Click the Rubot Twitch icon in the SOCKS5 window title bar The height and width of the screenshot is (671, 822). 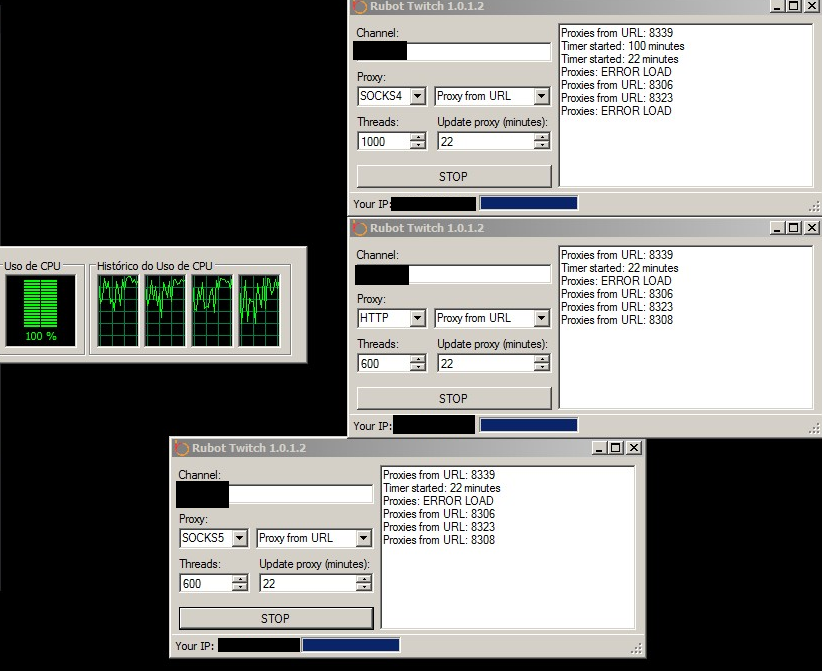(181, 448)
